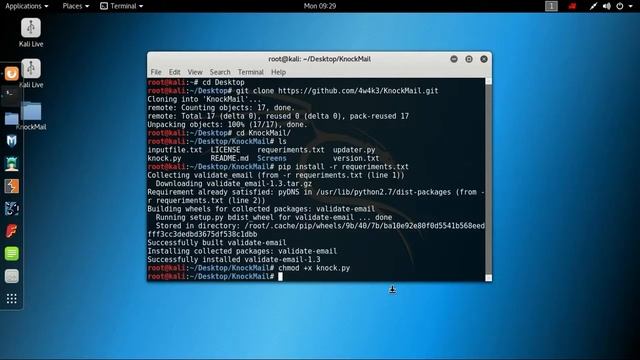Click 'LICENSE' in ls output
640x360 pixels.
(x=225, y=150)
